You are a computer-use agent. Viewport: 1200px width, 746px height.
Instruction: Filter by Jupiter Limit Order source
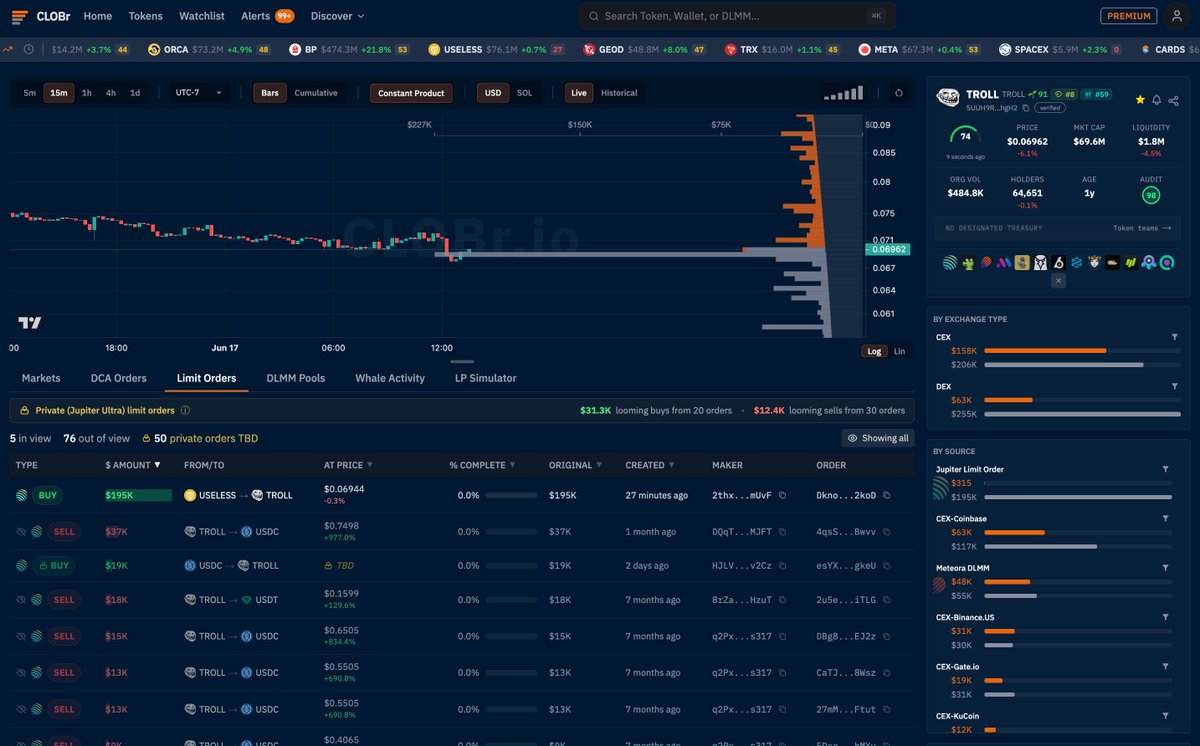[1165, 470]
